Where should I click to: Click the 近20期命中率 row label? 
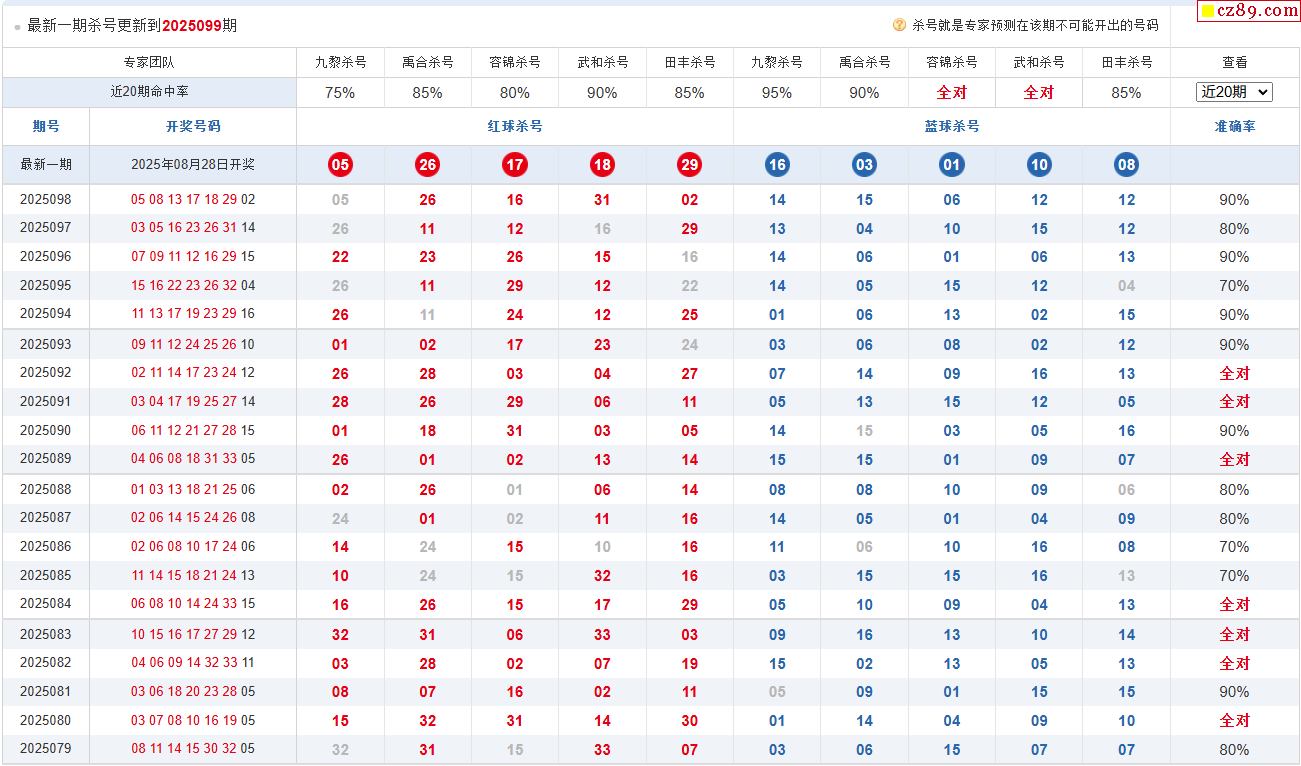(149, 92)
